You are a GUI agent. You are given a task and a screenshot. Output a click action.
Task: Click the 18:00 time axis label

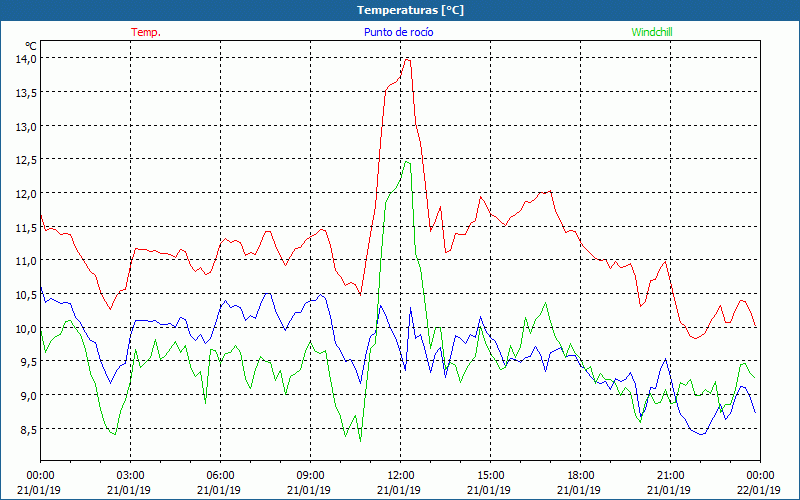(581, 476)
